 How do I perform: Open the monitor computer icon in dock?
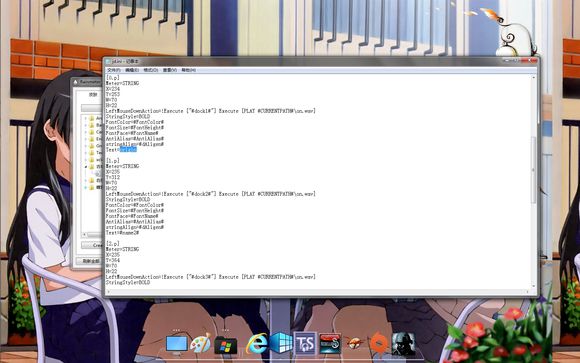coord(176,344)
